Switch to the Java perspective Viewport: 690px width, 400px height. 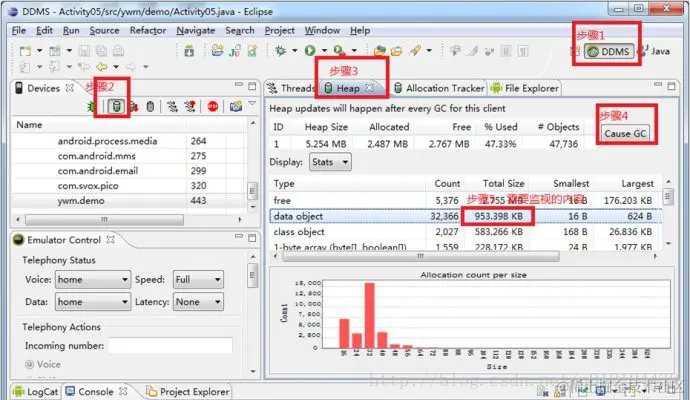655,51
